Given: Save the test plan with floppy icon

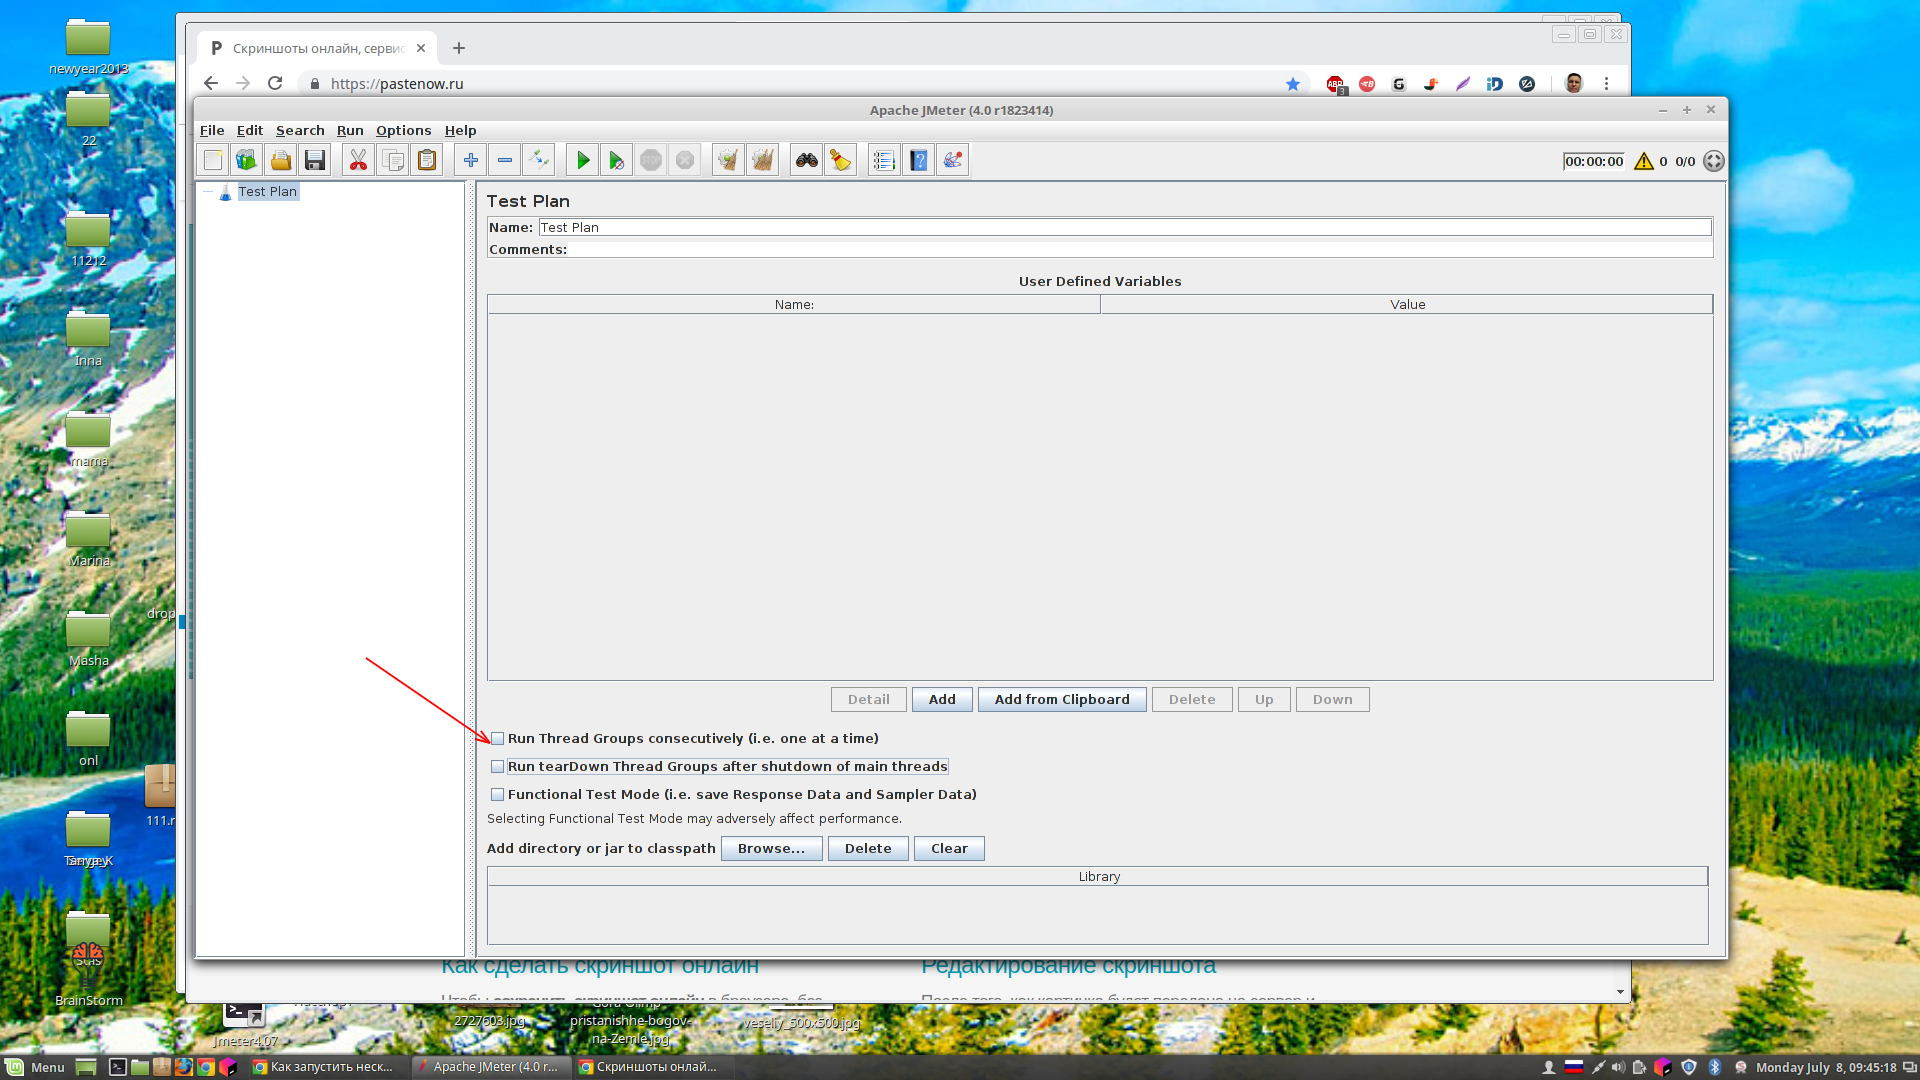Looking at the screenshot, I should (315, 160).
